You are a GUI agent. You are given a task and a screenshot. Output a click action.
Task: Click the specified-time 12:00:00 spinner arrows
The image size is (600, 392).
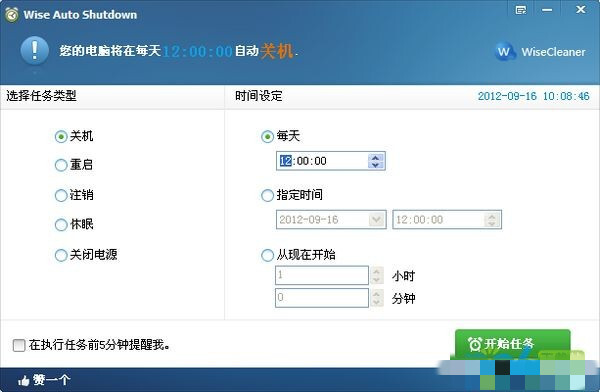[492, 220]
